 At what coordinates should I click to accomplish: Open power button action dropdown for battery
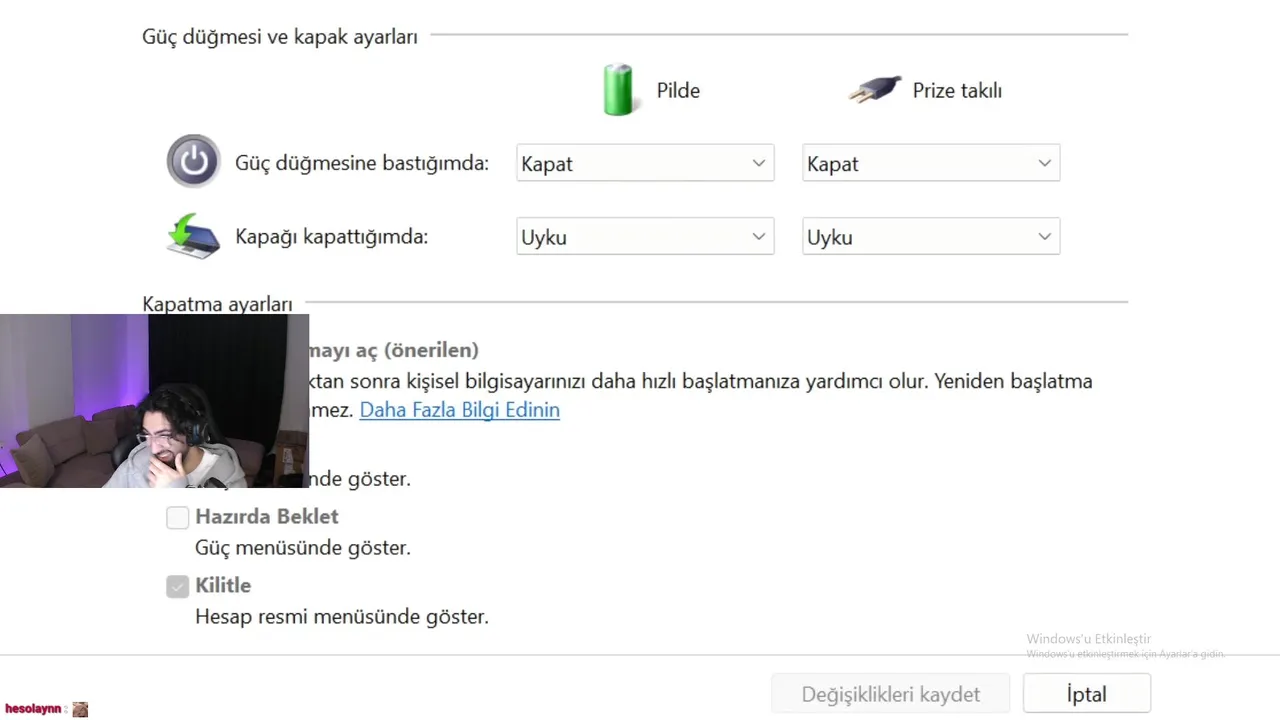click(x=645, y=163)
